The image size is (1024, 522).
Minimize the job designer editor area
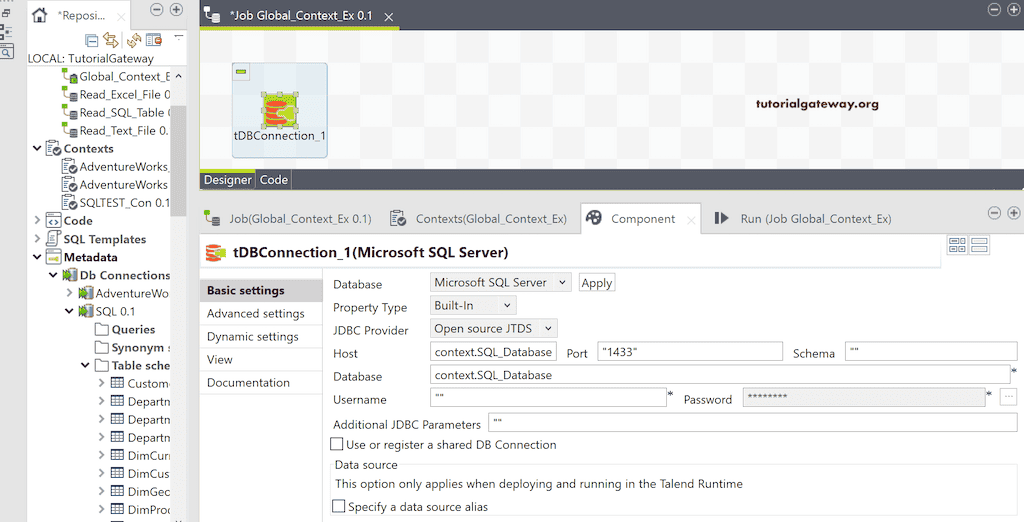pos(994,9)
